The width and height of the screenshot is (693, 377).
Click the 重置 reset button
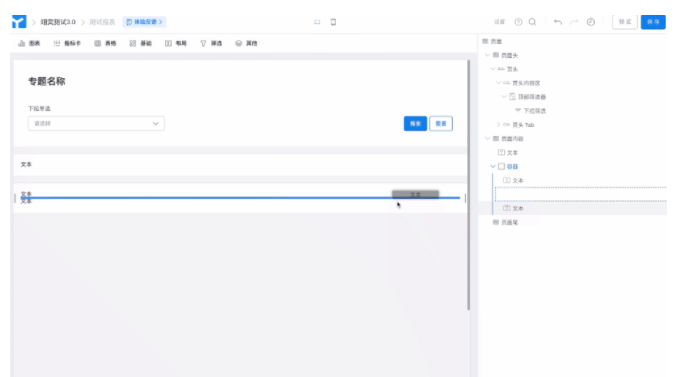click(441, 123)
